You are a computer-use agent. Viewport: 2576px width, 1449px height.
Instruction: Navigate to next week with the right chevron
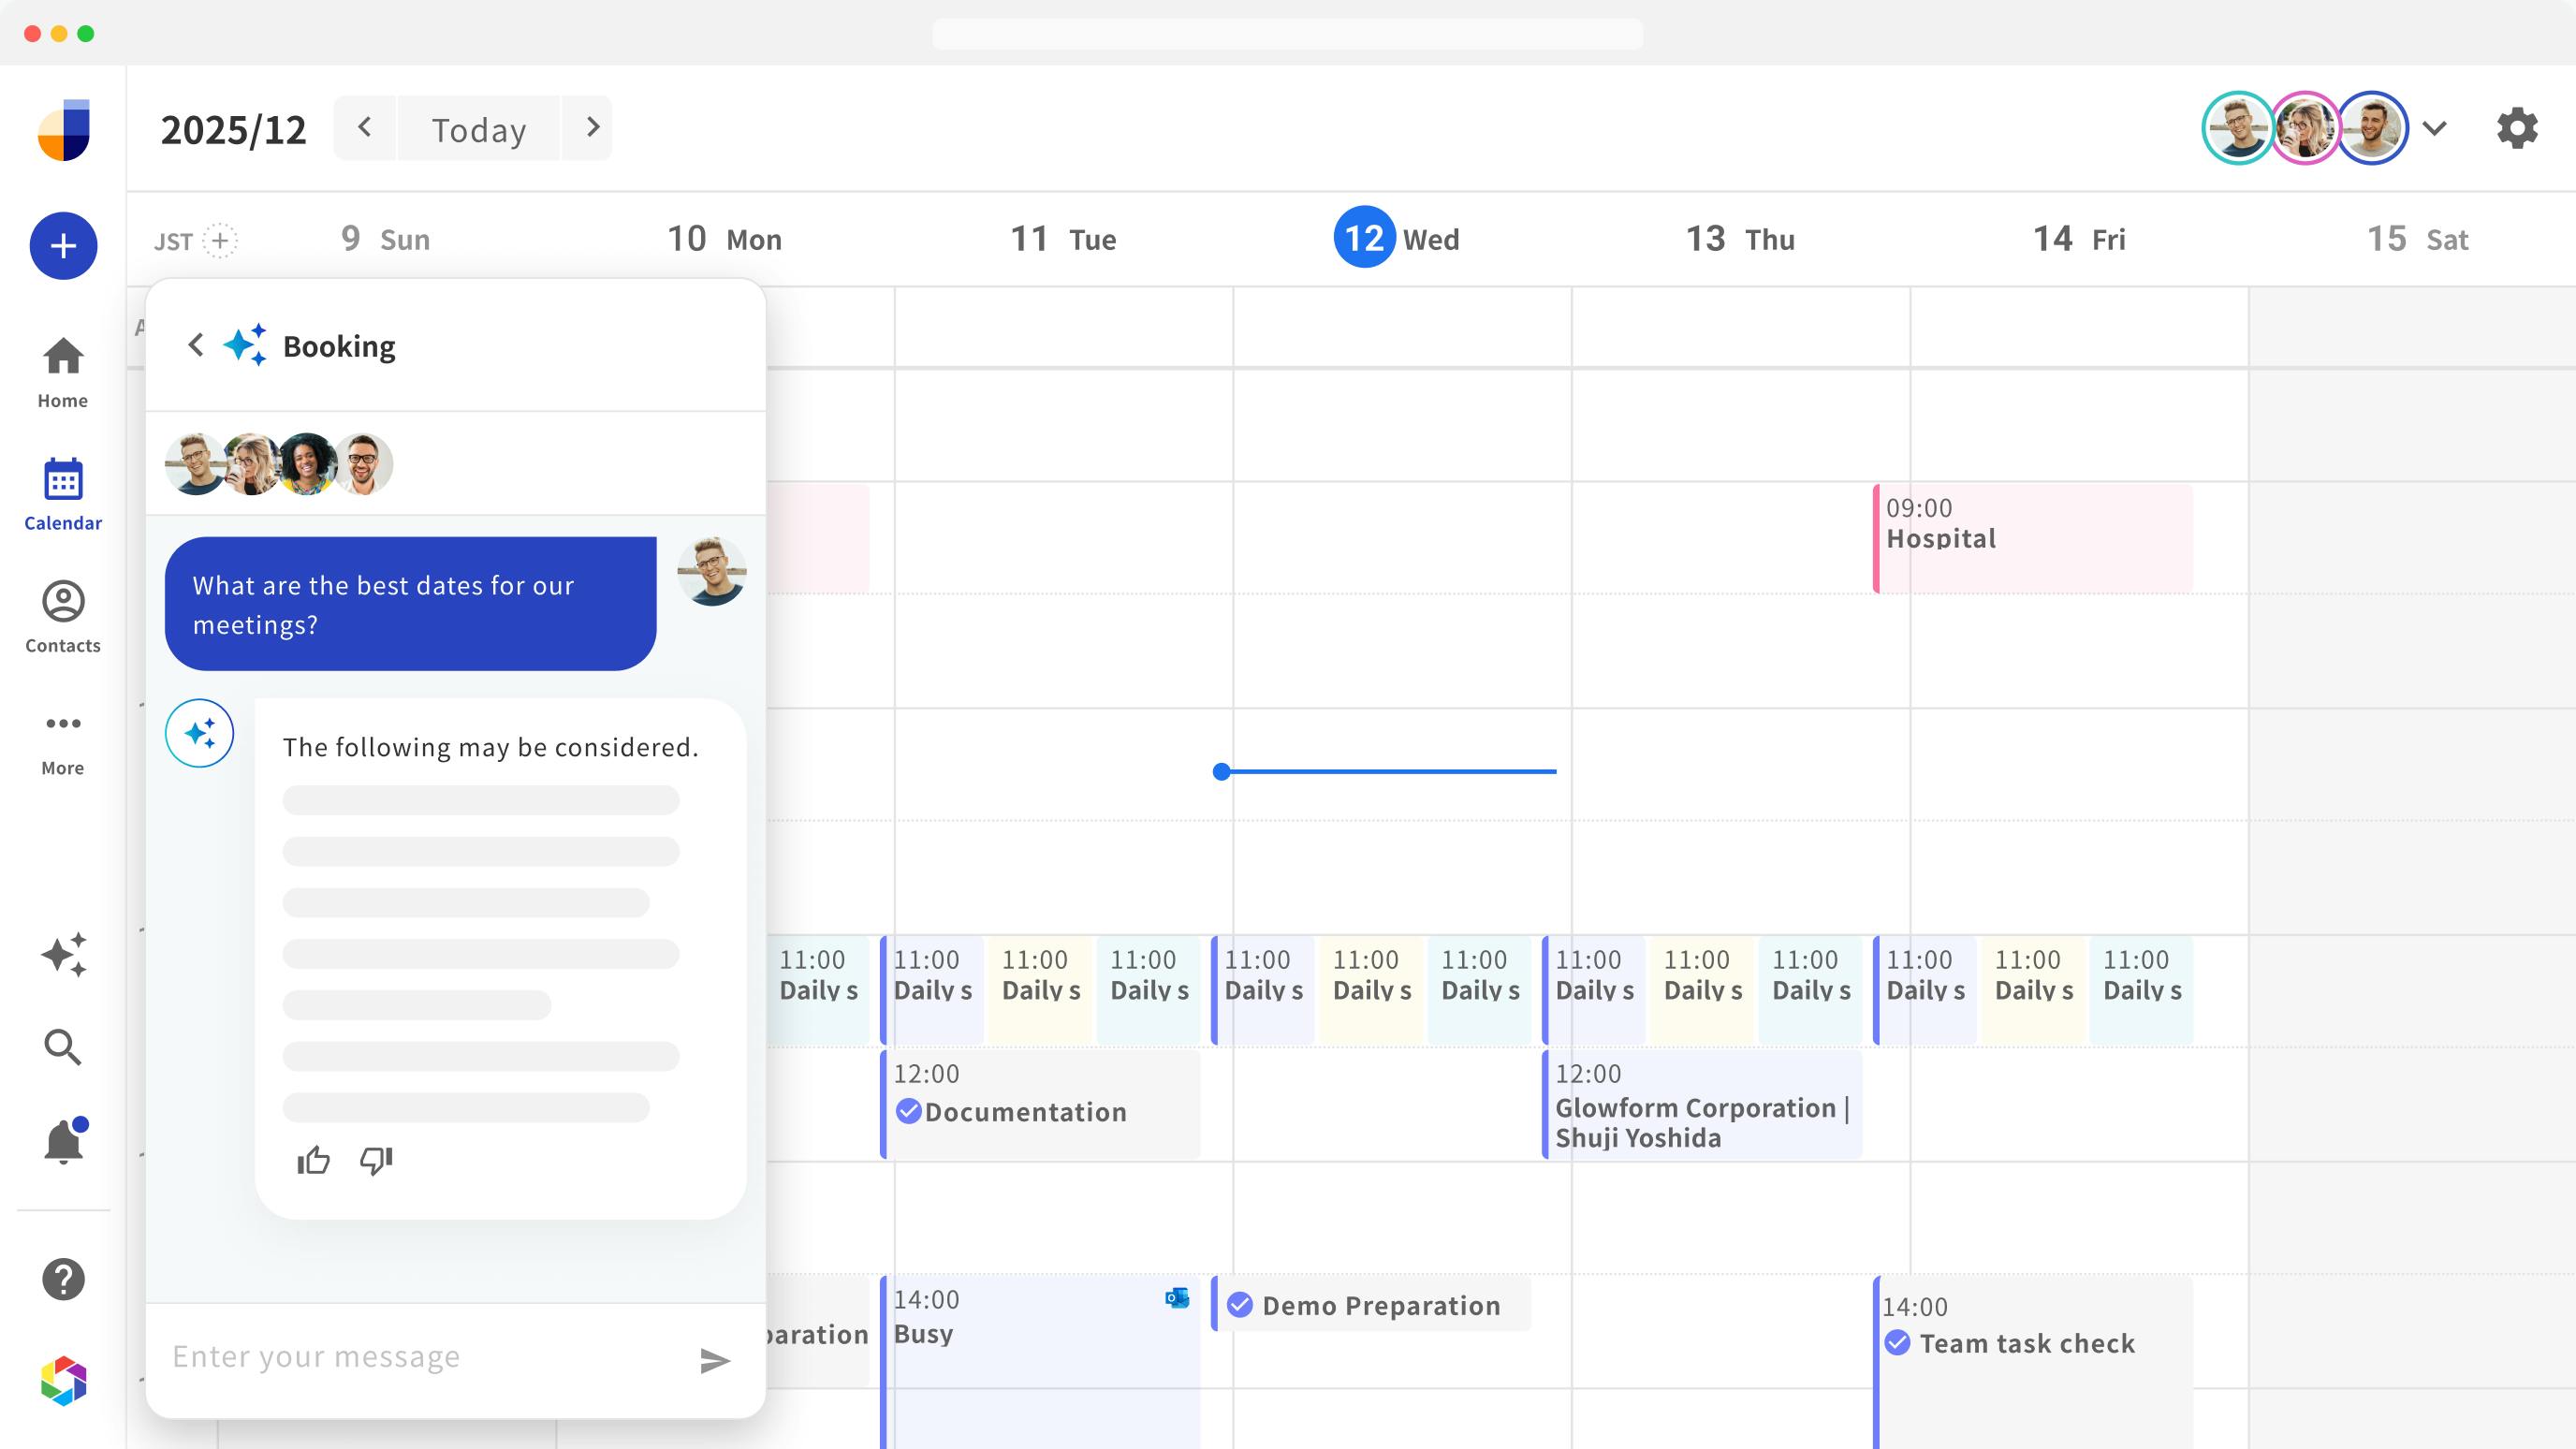click(x=591, y=127)
